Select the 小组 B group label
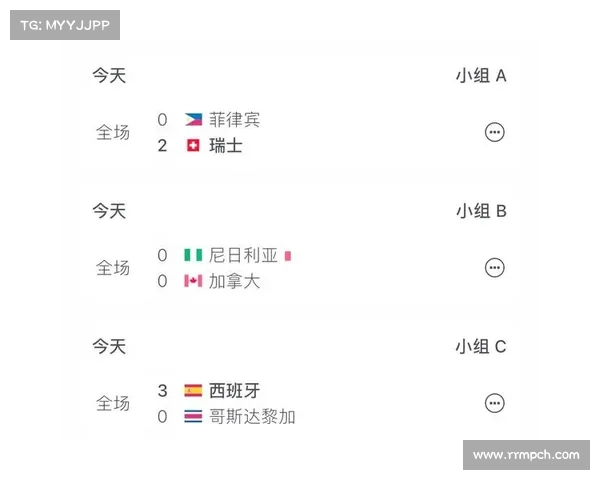Viewport: 600px width, 480px height. click(481, 211)
